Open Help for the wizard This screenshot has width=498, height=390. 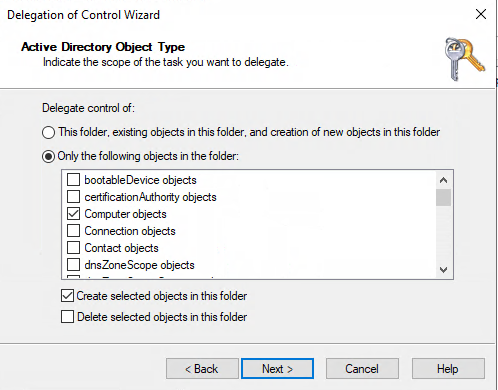tap(448, 369)
